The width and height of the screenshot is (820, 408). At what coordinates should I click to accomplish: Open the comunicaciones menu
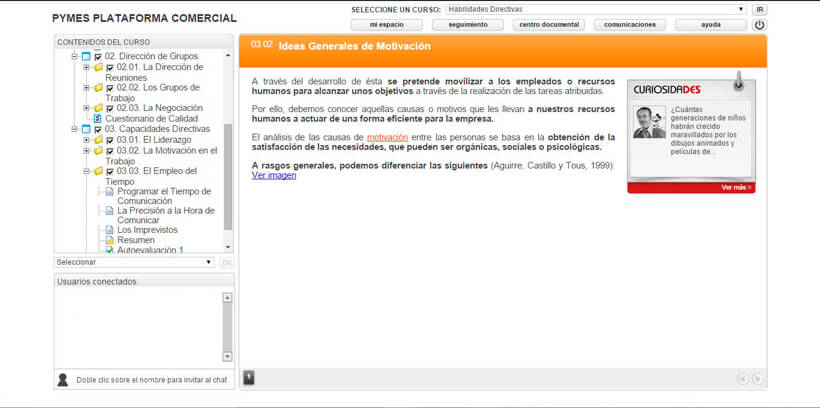point(630,25)
